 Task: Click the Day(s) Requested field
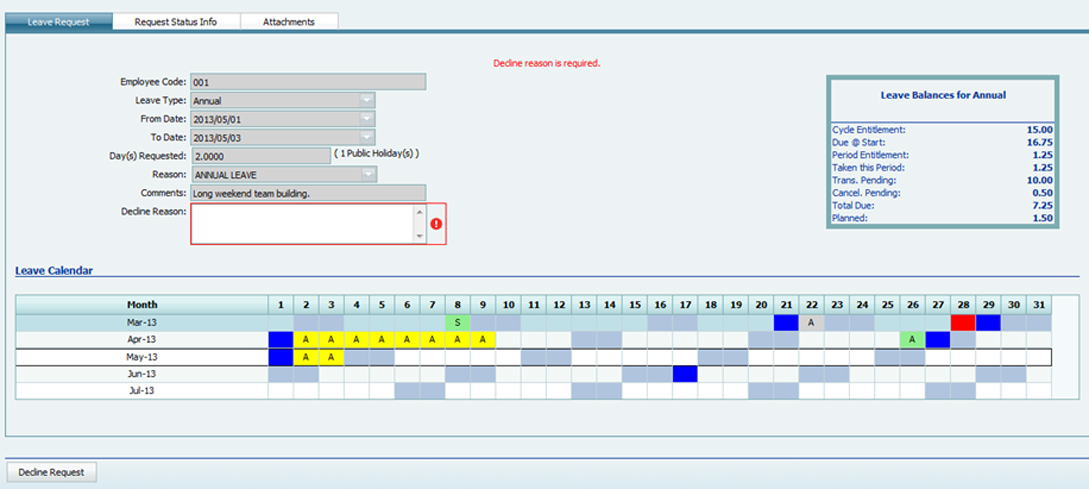[260, 156]
